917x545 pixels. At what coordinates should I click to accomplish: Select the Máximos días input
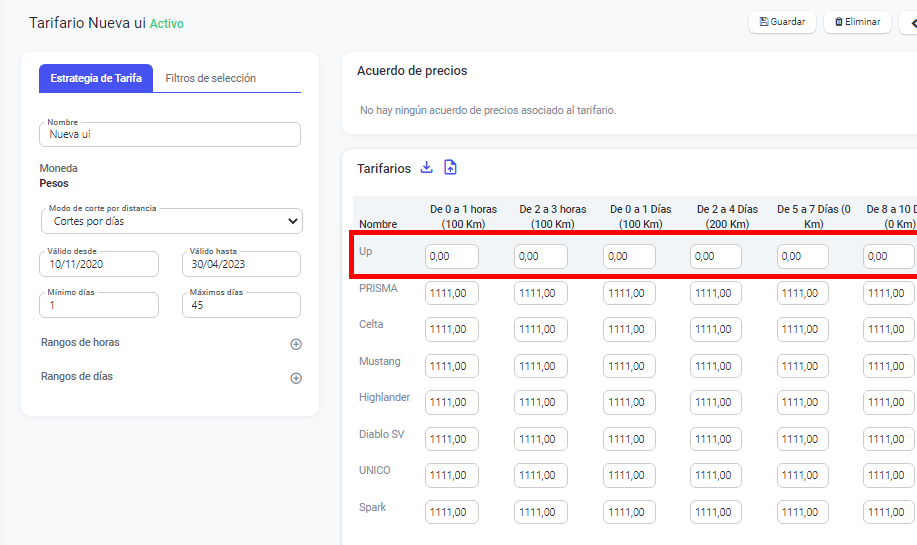tap(241, 305)
